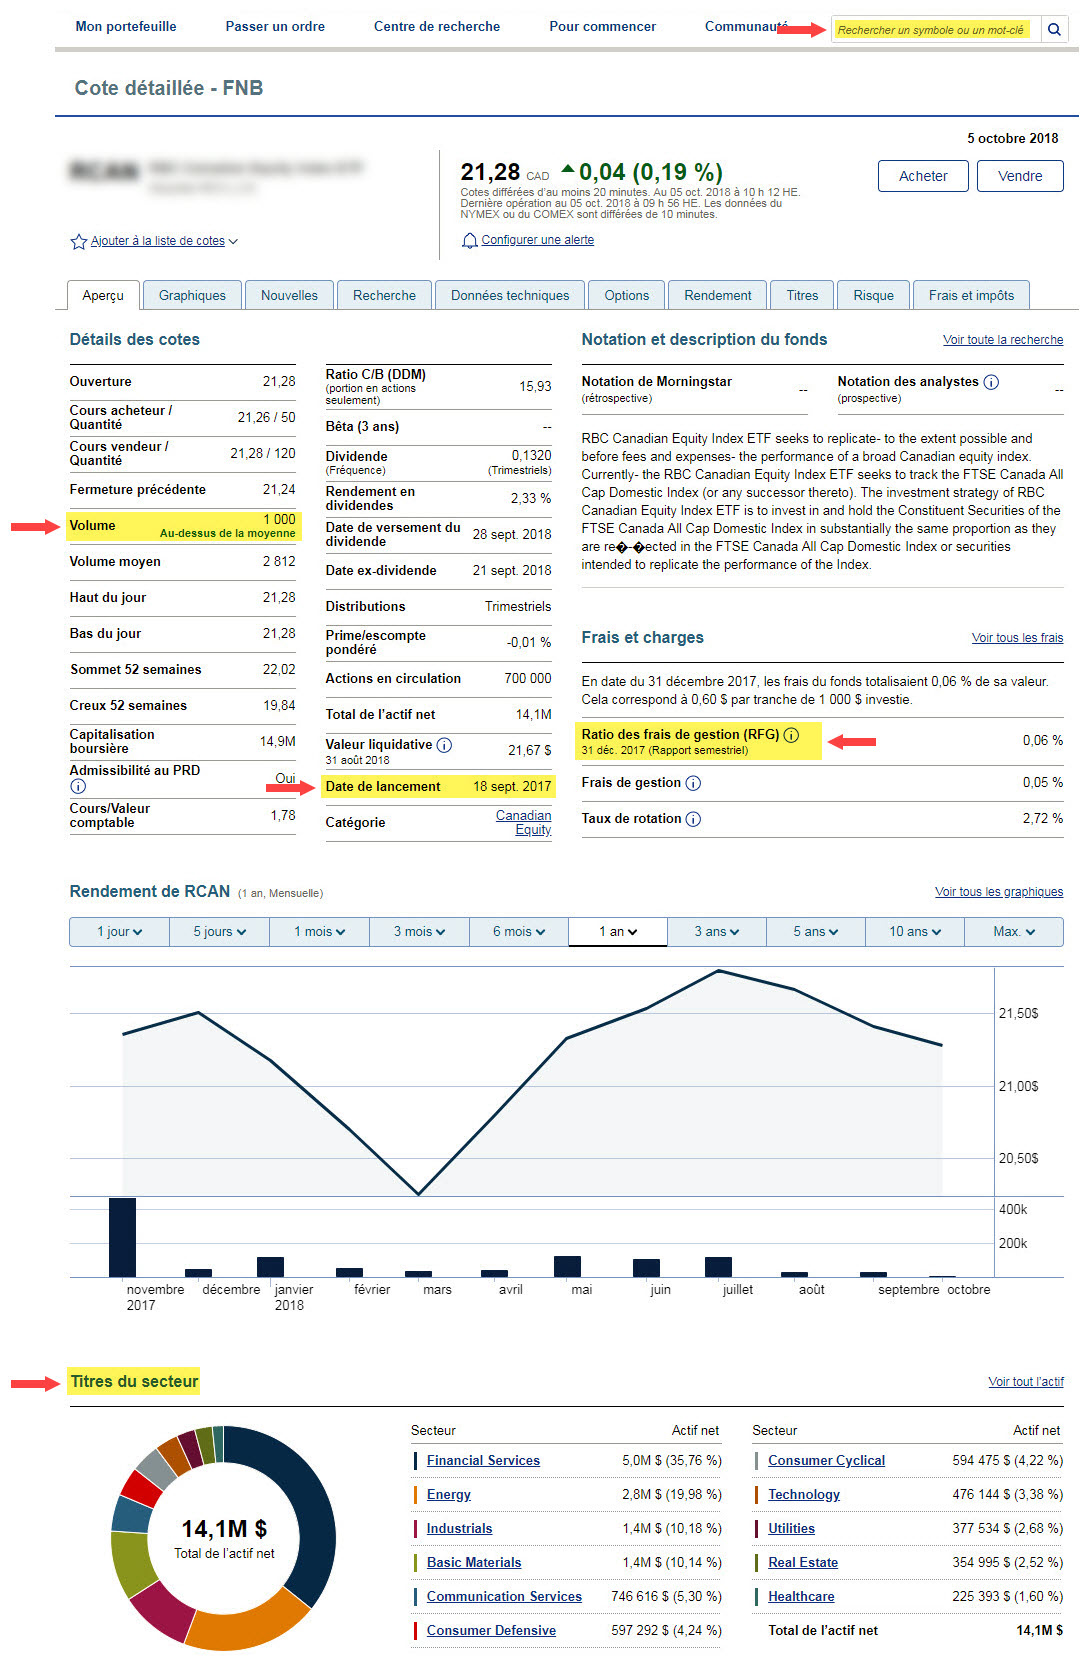Open the 3 mois period dropdown

[x=418, y=932]
